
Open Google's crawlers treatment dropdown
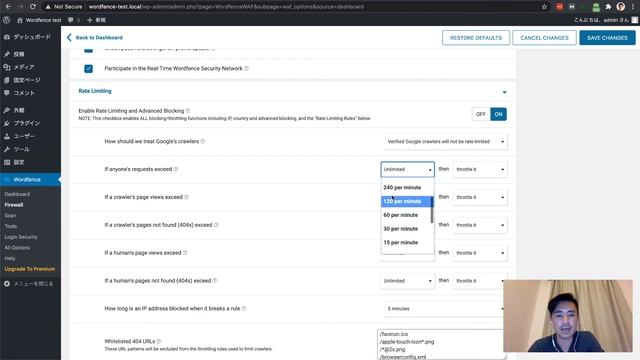pos(446,142)
